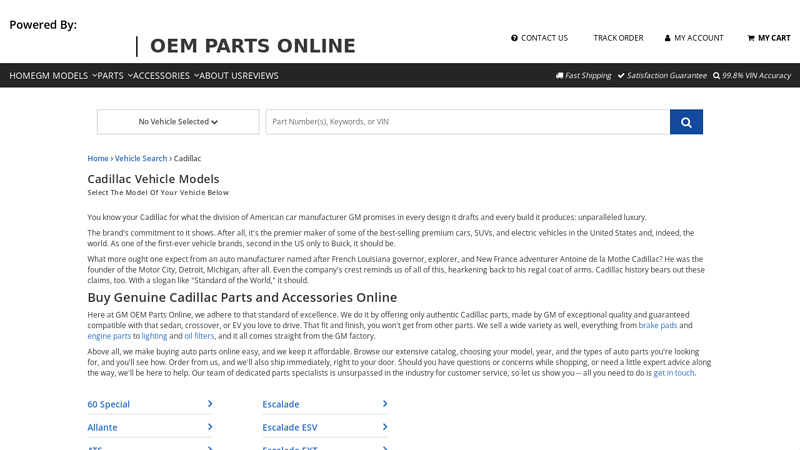Click the Home breadcrumb link

point(98,158)
